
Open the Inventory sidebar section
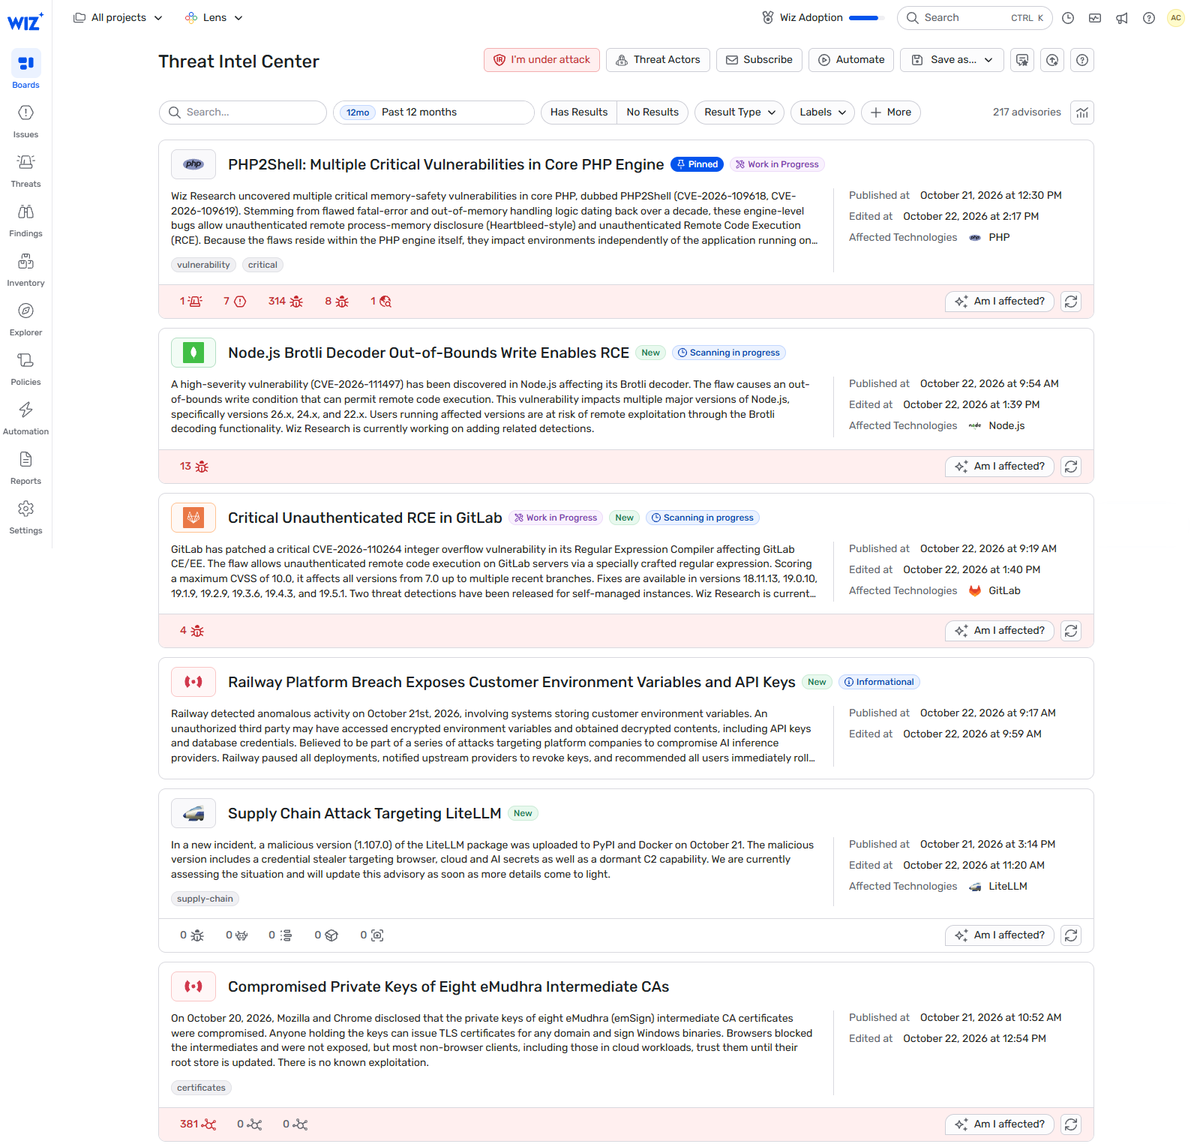[x=26, y=269]
